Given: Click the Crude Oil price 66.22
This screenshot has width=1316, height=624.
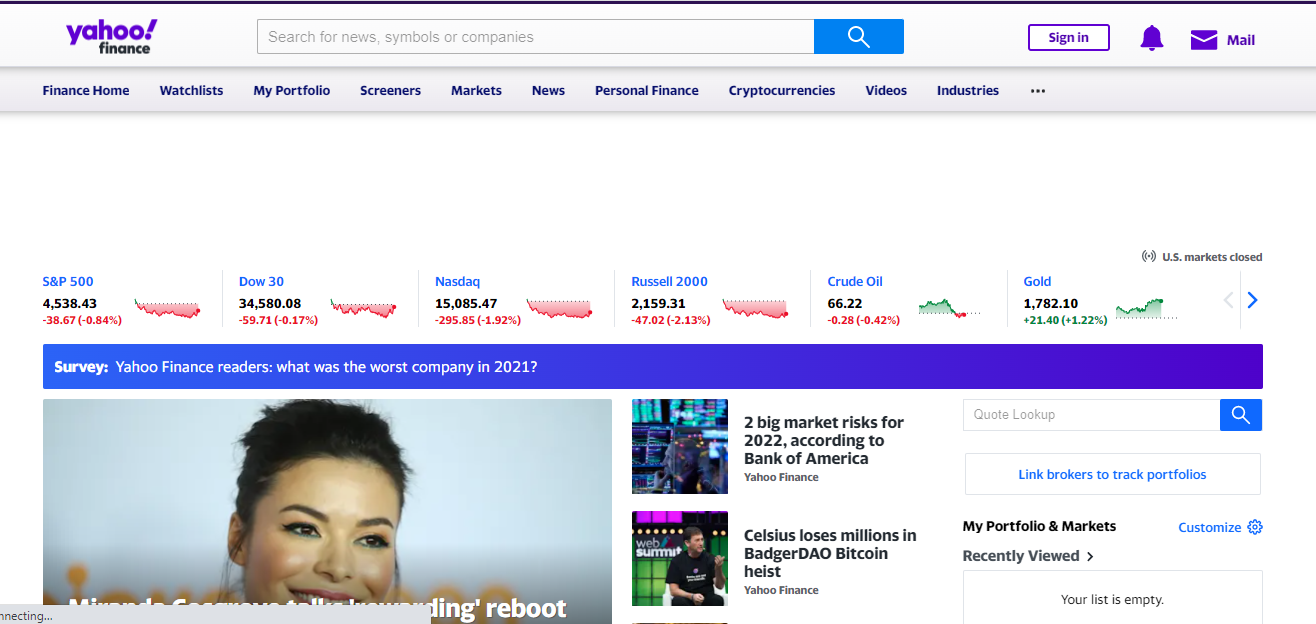Looking at the screenshot, I should tap(845, 303).
